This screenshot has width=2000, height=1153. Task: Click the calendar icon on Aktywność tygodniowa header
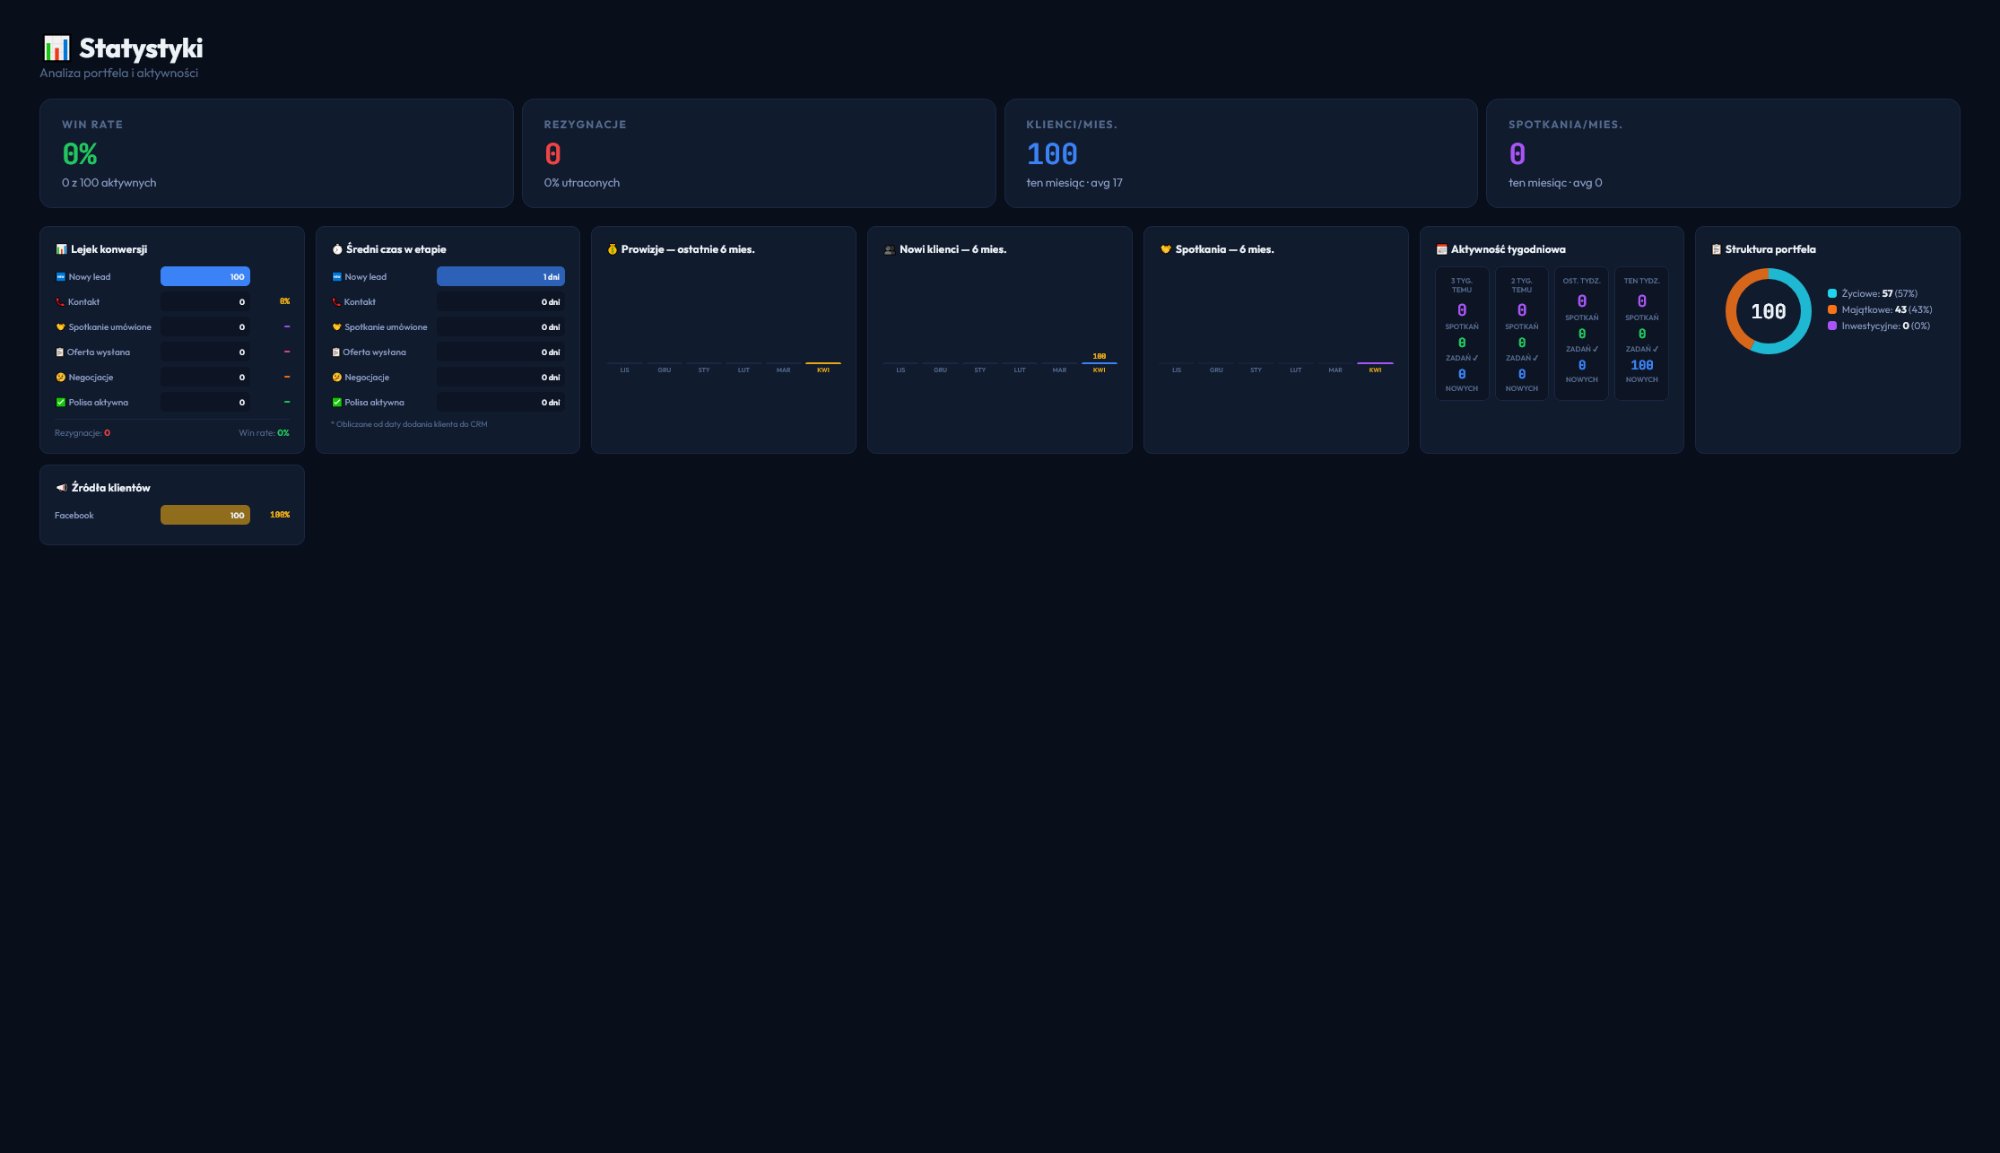1441,249
